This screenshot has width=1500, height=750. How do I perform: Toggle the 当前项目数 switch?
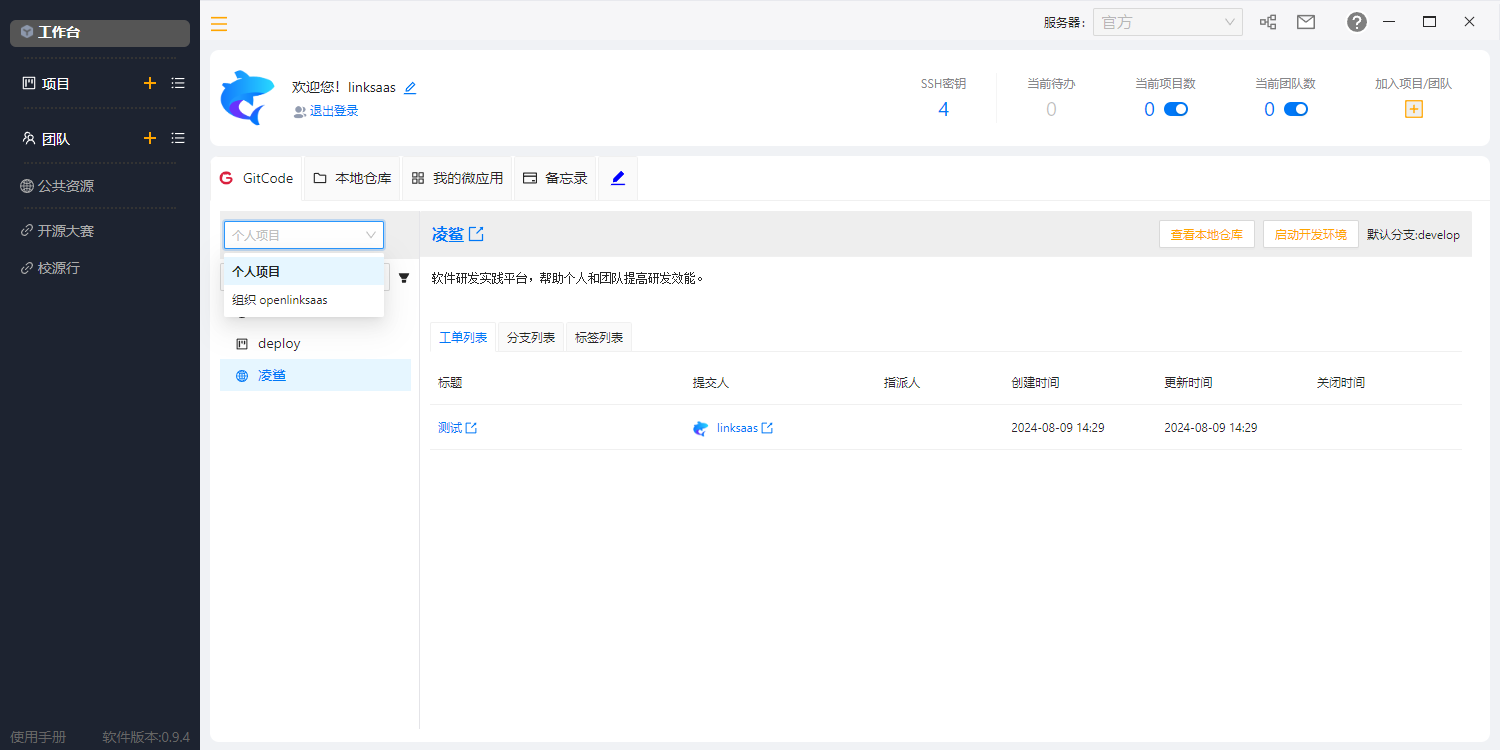tap(1176, 109)
